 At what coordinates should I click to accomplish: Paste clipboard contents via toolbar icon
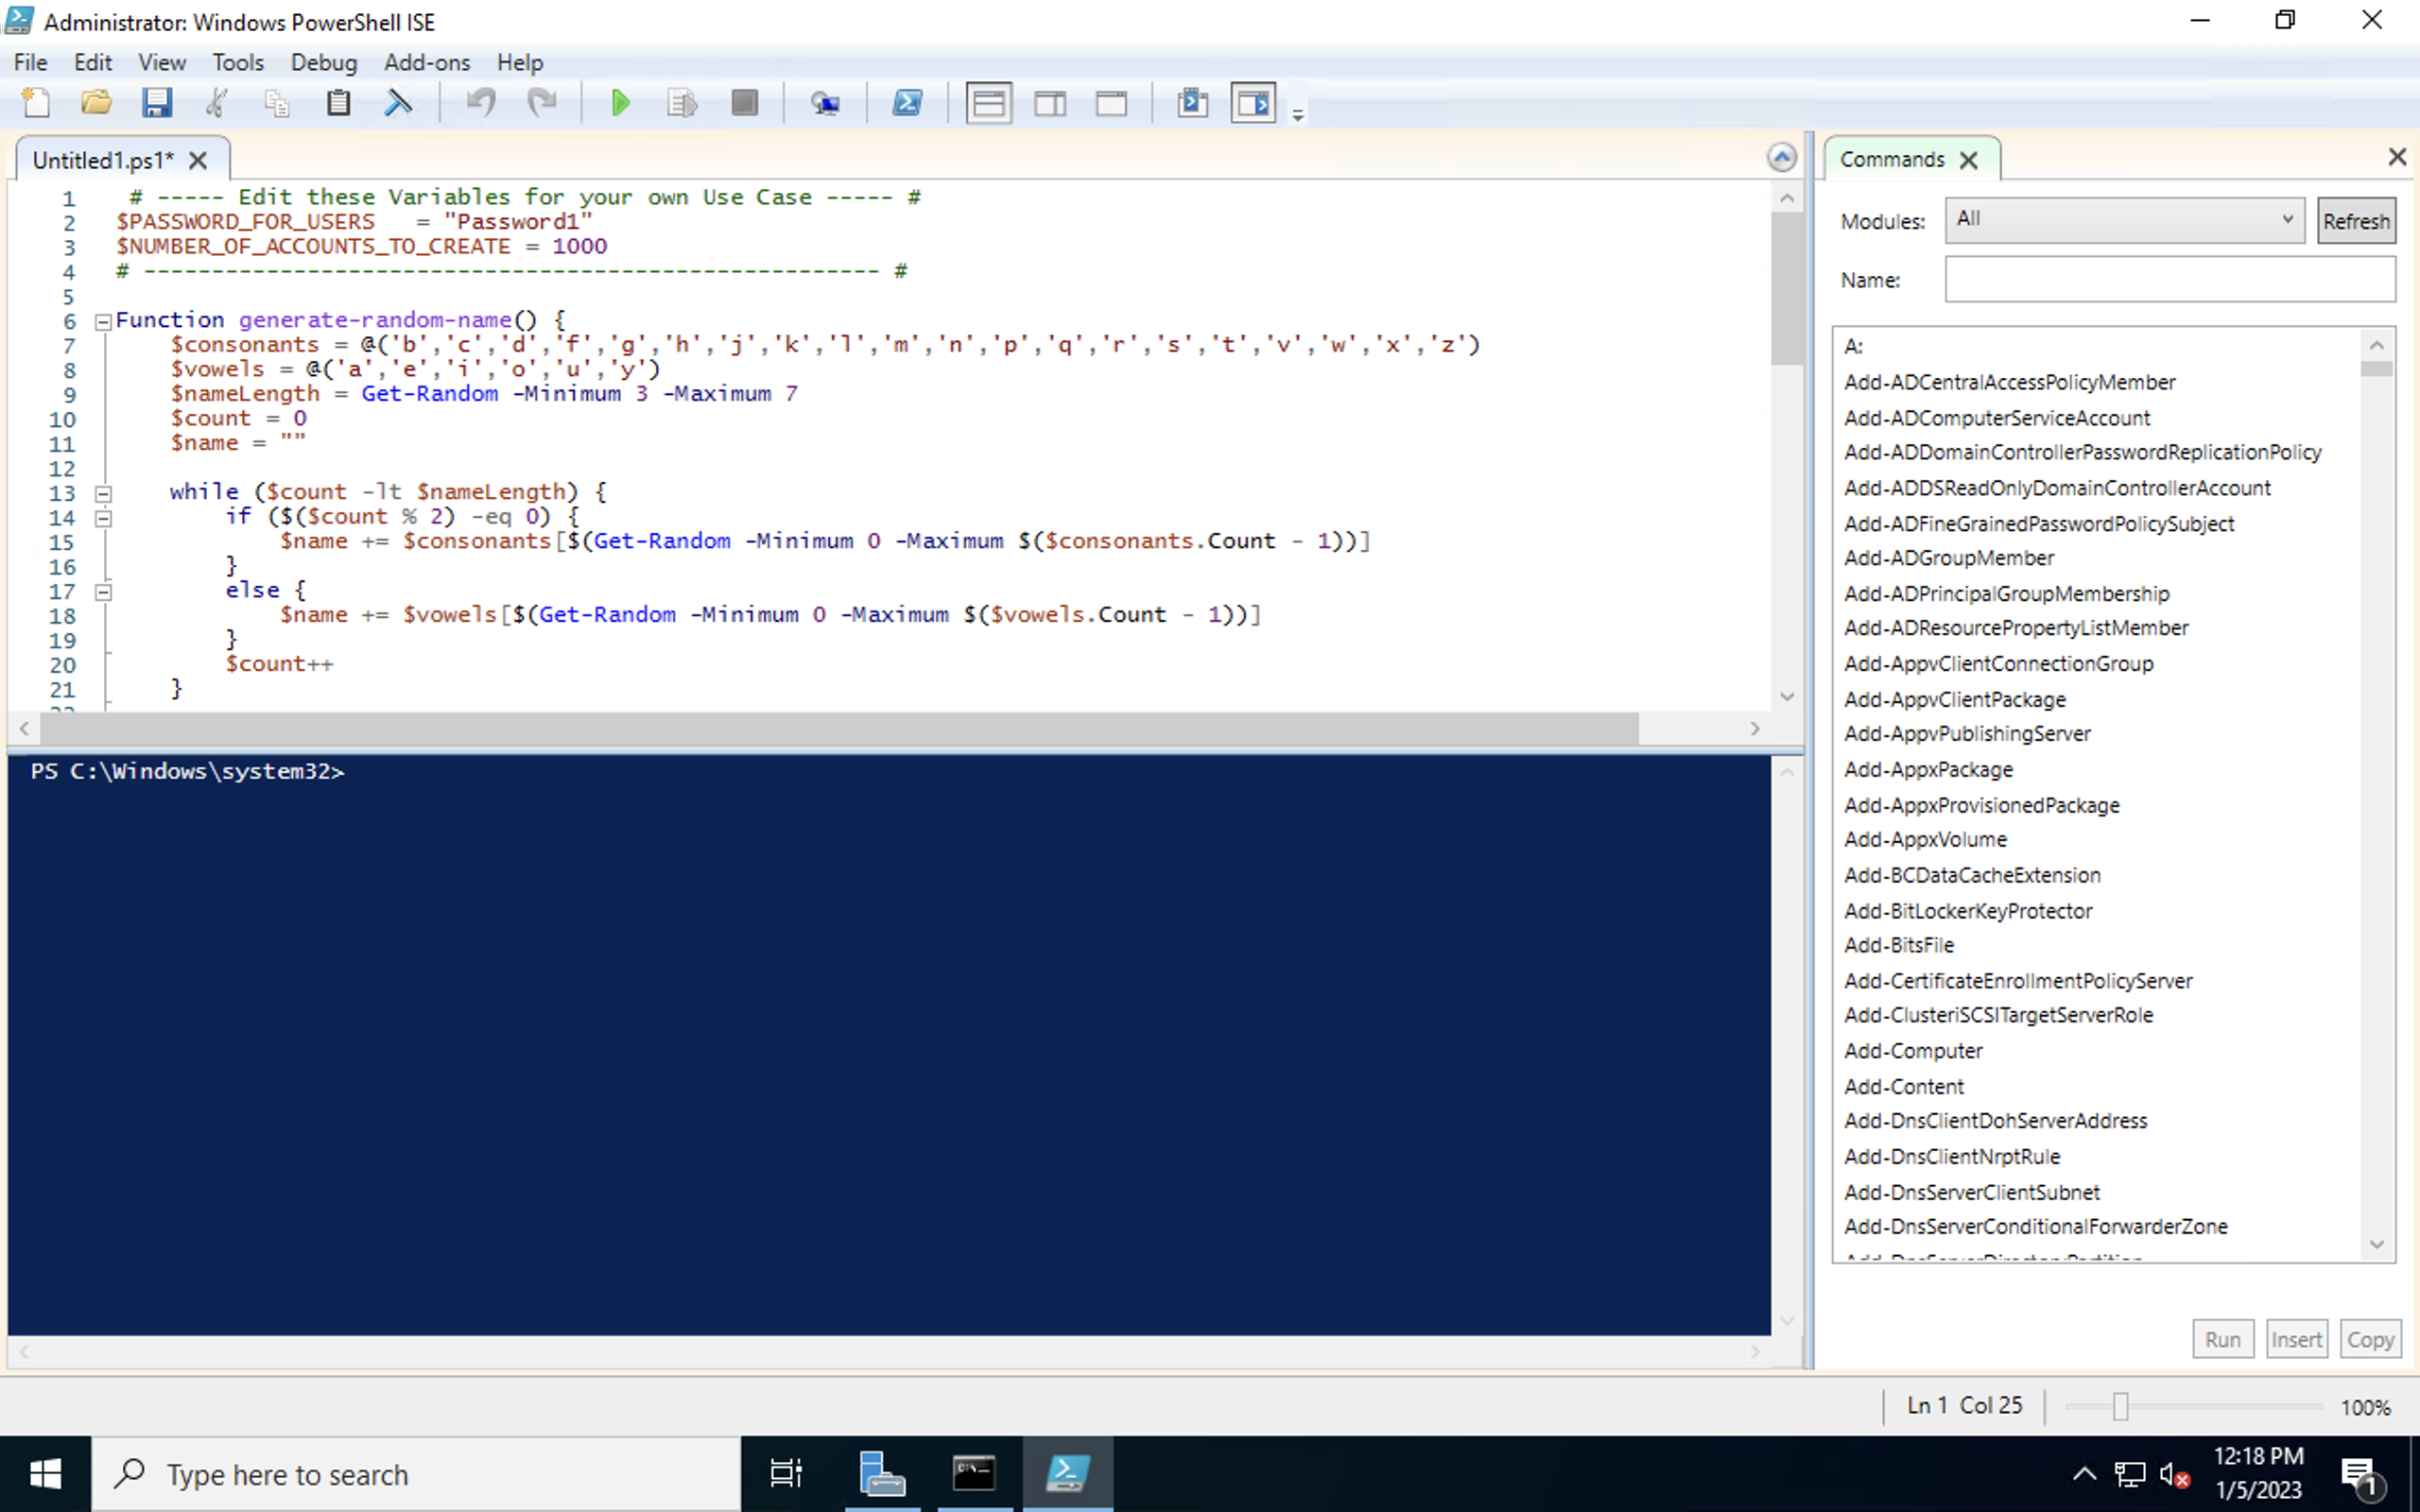click(338, 103)
